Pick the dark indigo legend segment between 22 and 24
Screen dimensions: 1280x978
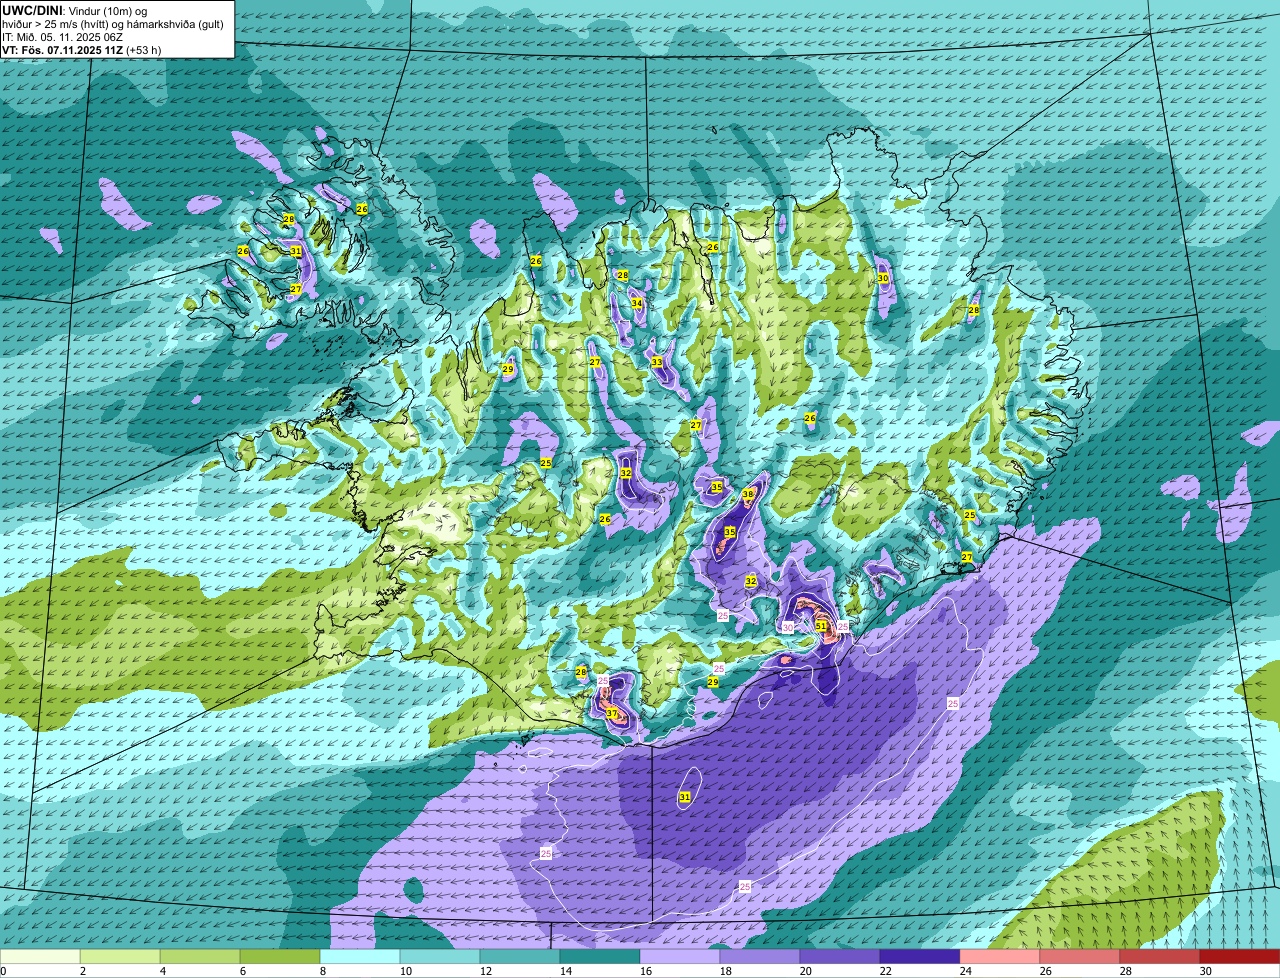(920, 957)
